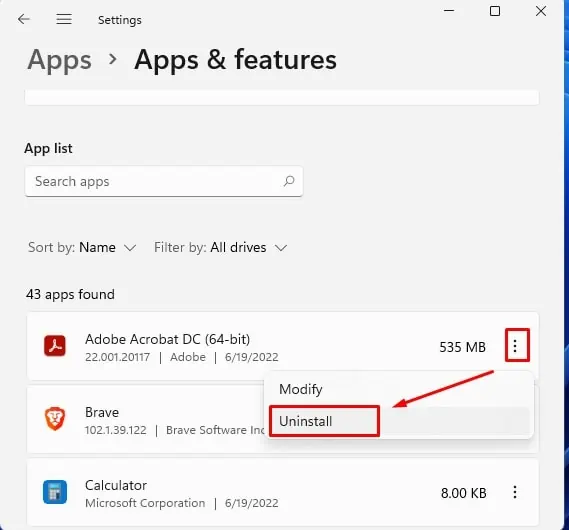Image resolution: width=569 pixels, height=530 pixels.
Task: Click the 535 MB size value
Action: 463,347
